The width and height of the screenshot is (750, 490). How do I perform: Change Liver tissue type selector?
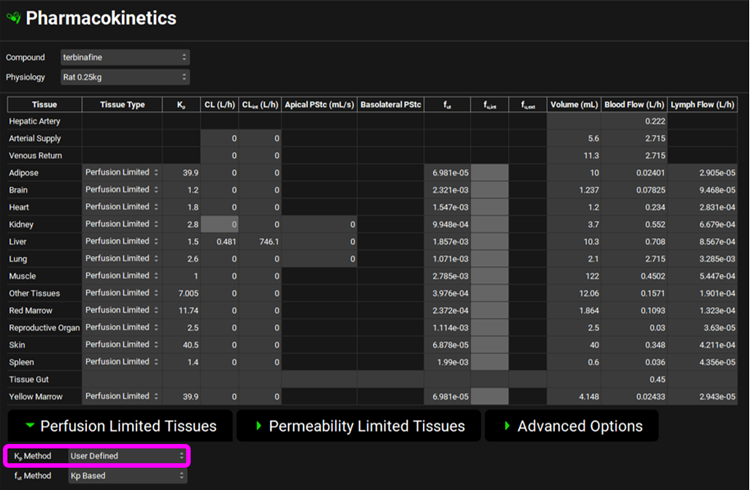tap(122, 242)
